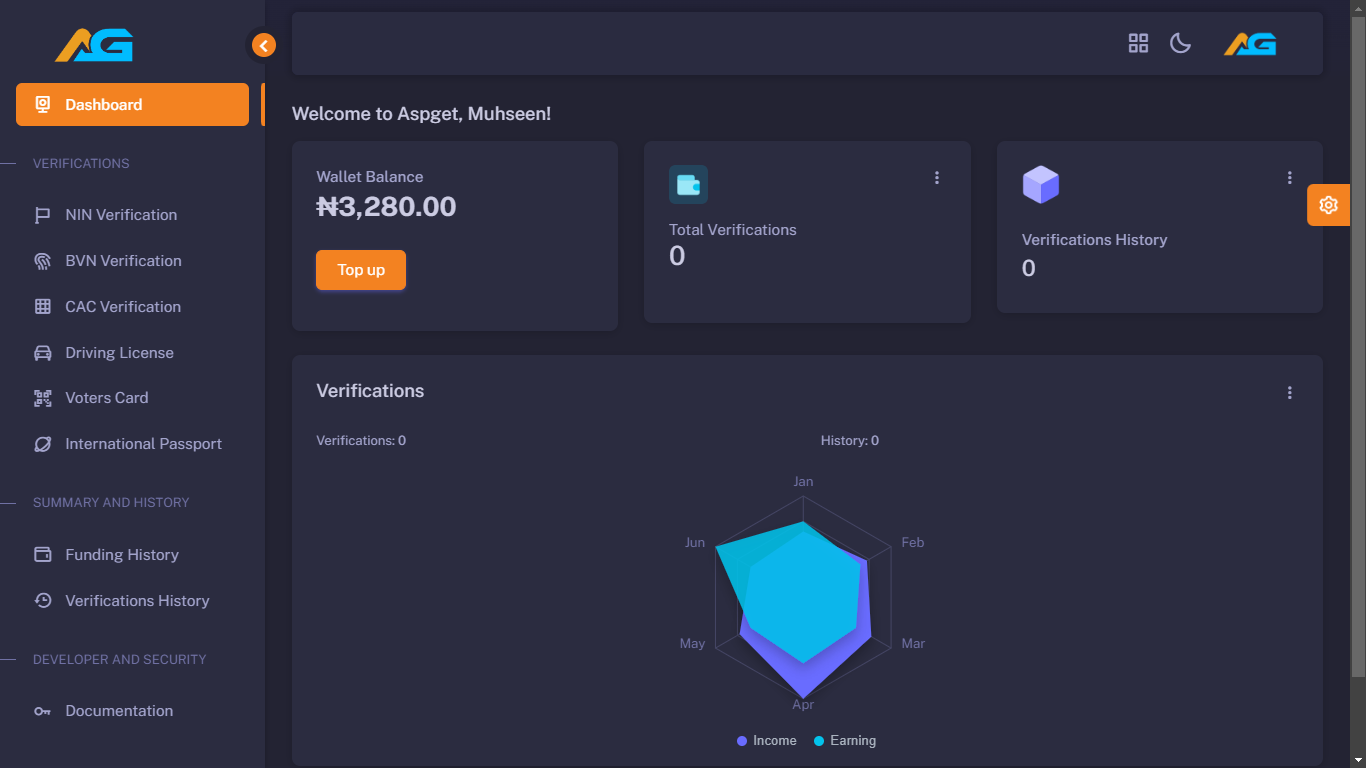The height and width of the screenshot is (768, 1366).
Task: Collapse the sidebar with the arrow button
Action: point(263,45)
